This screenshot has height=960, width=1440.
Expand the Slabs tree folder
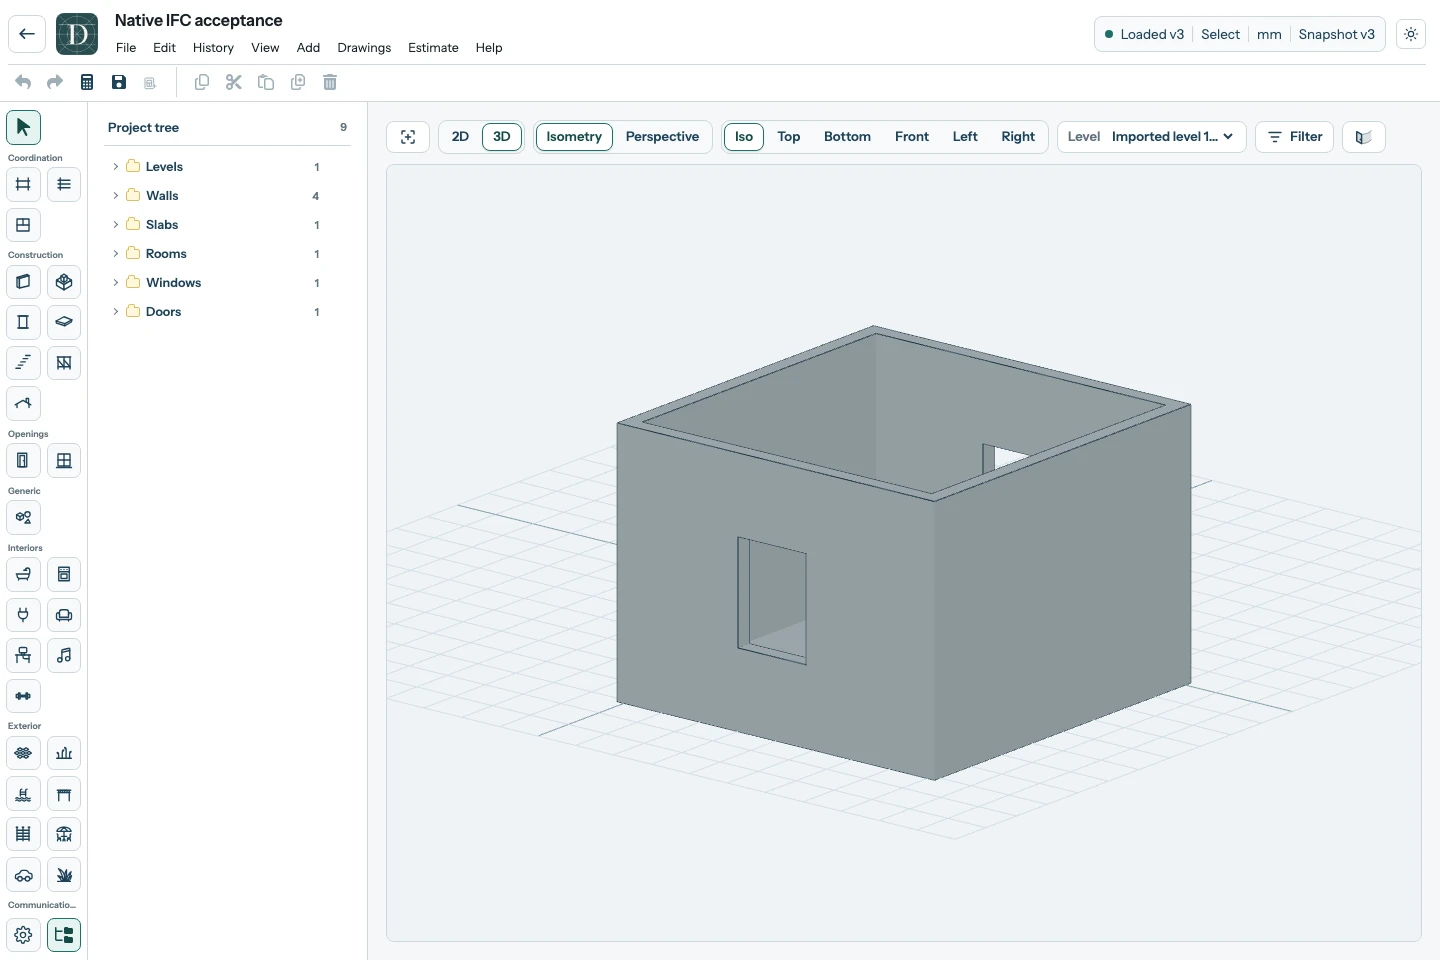(x=116, y=225)
